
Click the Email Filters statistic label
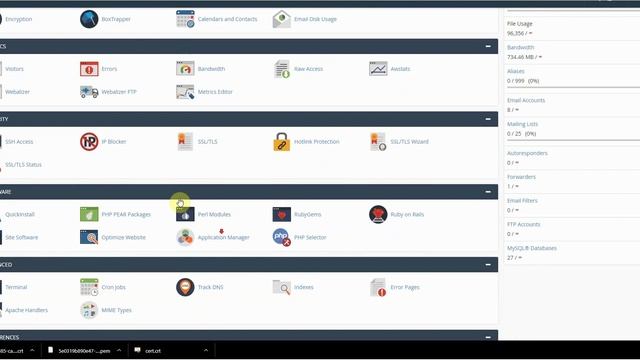point(522,201)
